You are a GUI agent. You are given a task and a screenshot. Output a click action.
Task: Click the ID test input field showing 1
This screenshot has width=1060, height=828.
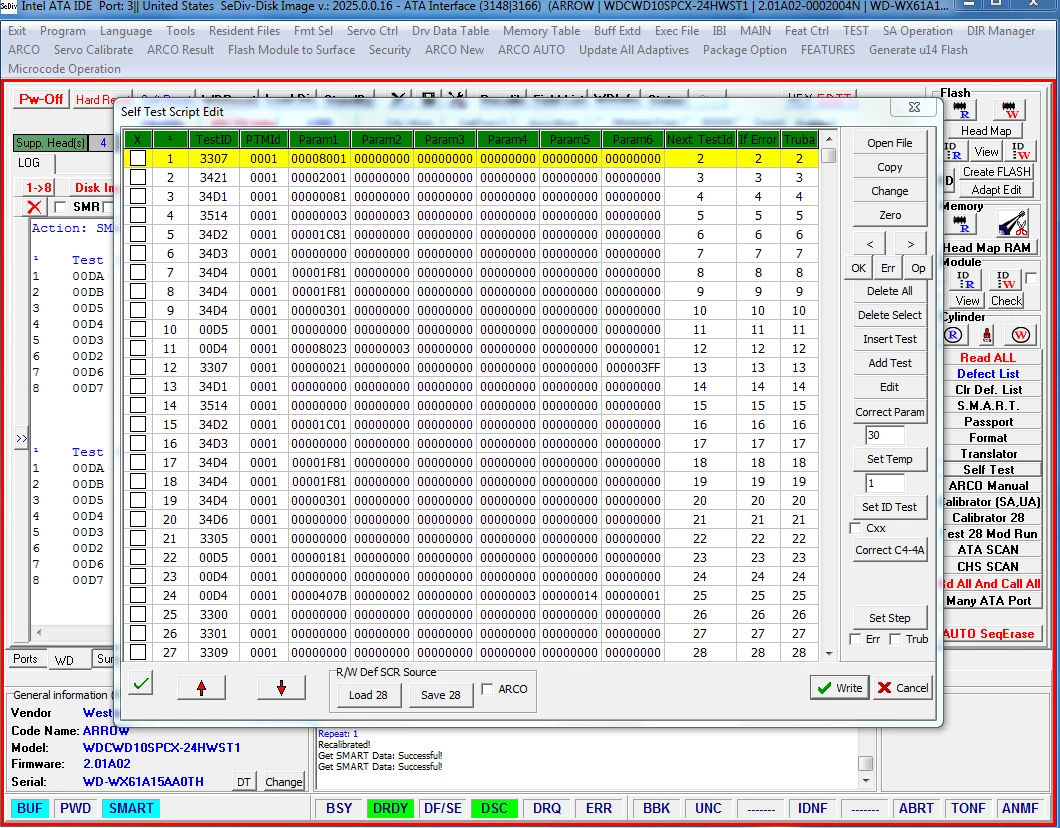tap(884, 483)
